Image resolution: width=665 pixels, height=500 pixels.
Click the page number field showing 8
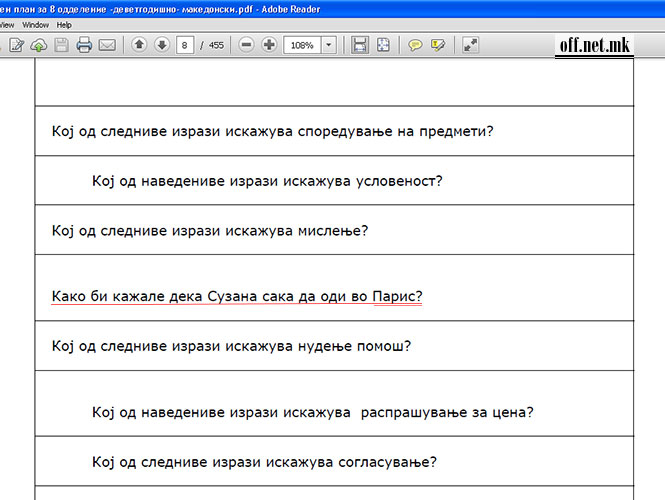click(185, 45)
